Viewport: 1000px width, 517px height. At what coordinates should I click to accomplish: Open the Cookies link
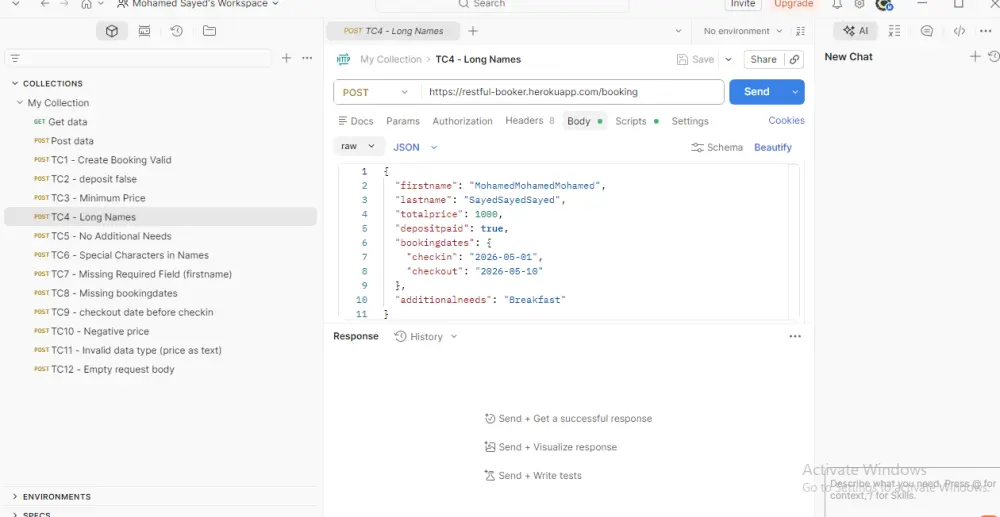point(786,120)
